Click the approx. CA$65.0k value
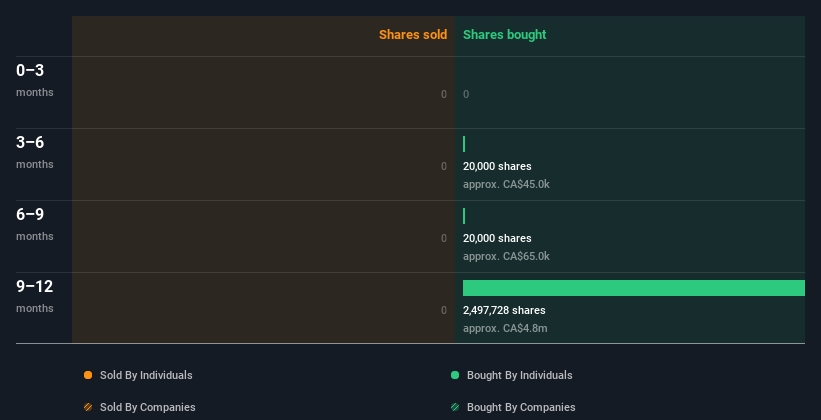The image size is (821, 420). [506, 256]
